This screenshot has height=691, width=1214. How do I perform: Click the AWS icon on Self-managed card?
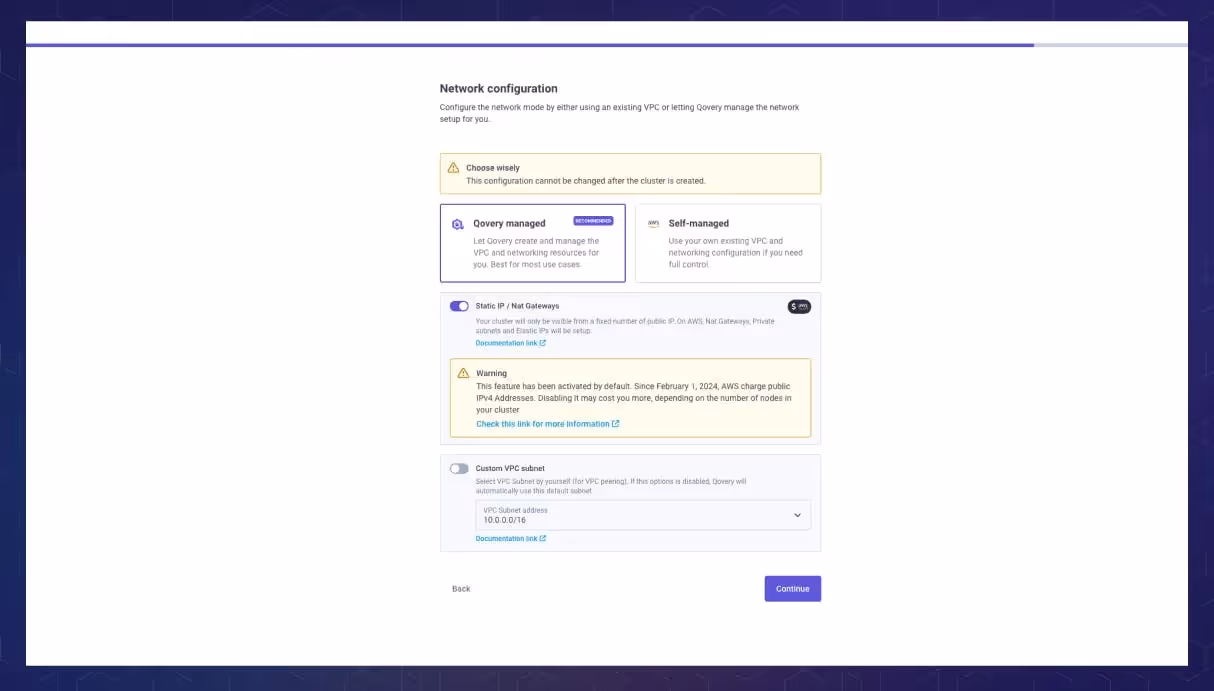point(653,223)
